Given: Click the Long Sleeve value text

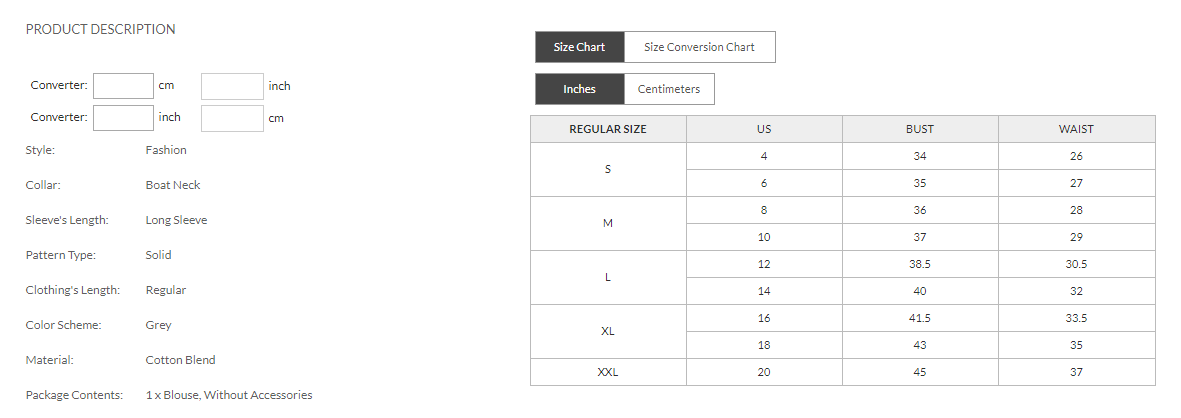Looking at the screenshot, I should tap(176, 220).
